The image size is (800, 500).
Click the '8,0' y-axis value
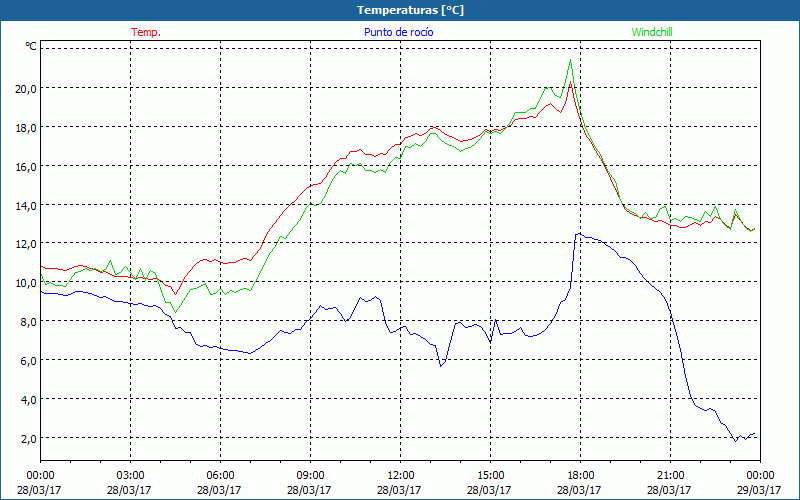tap(29, 322)
